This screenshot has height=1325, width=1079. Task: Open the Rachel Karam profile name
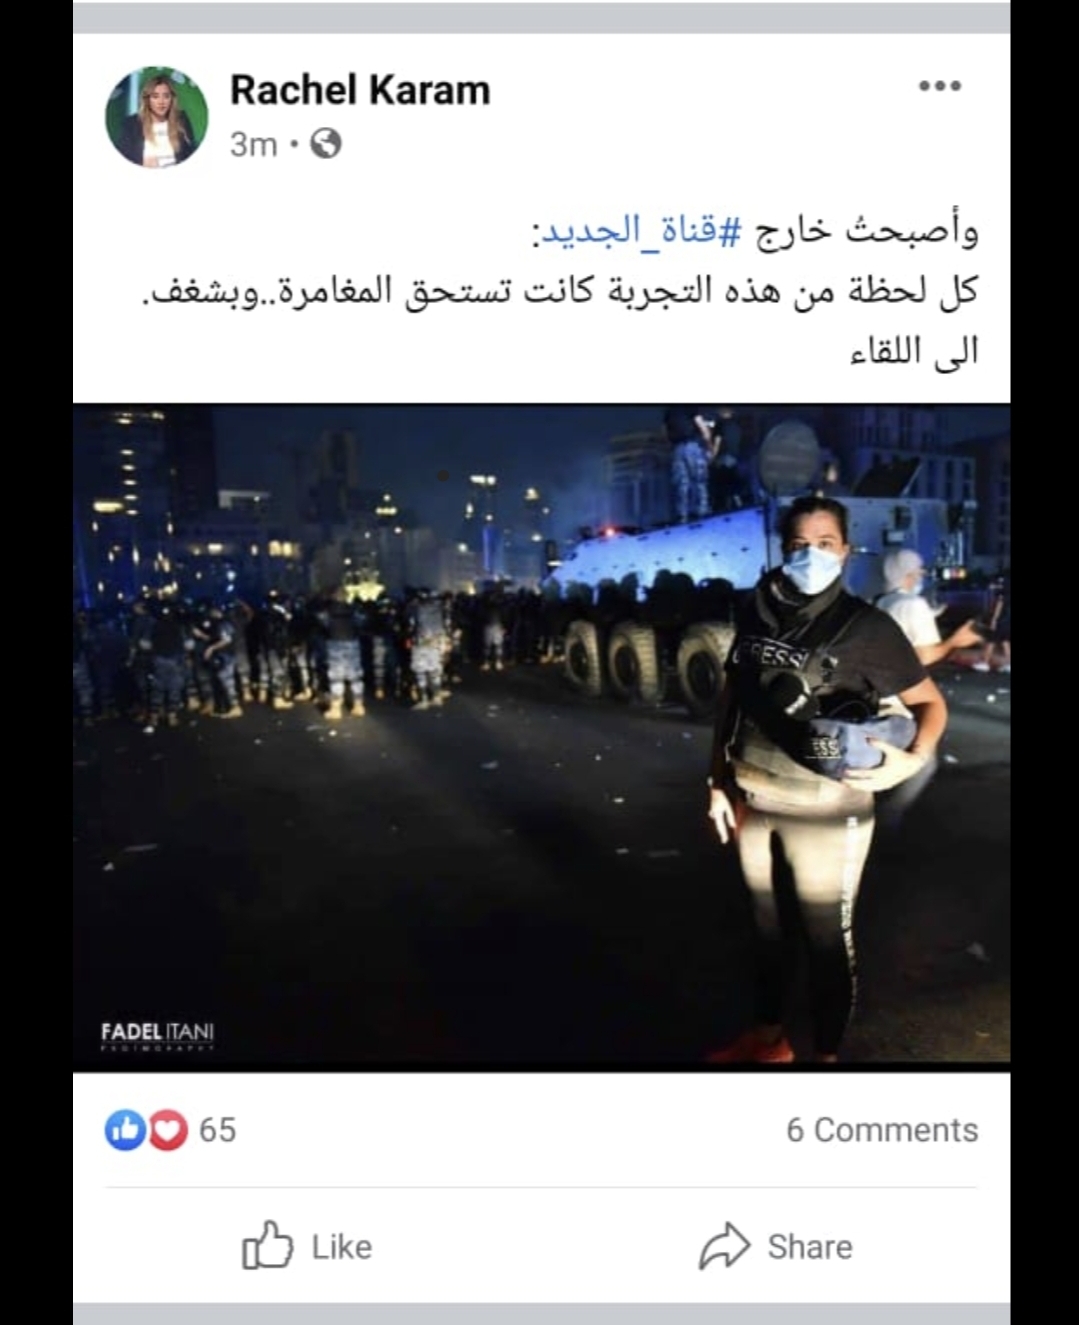click(360, 90)
